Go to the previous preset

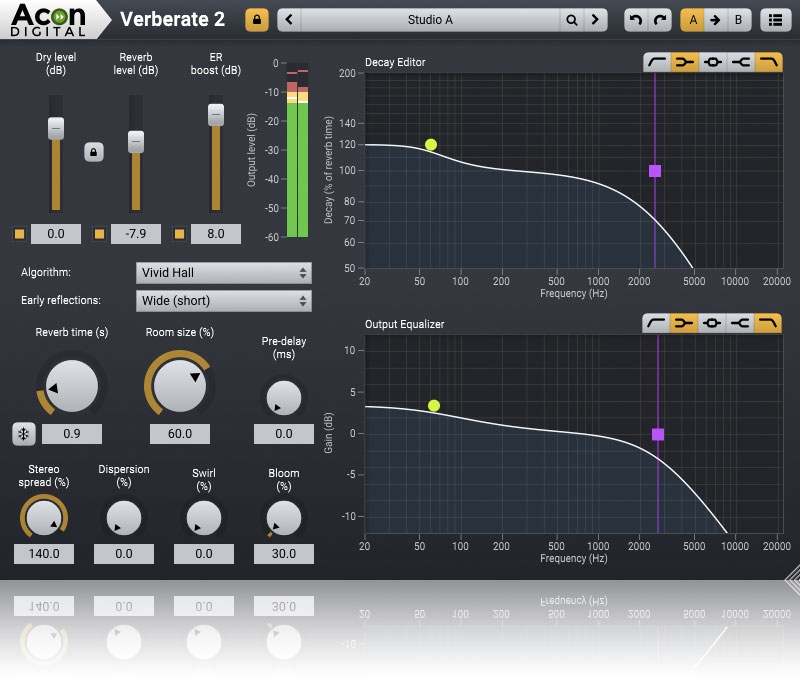(289, 19)
